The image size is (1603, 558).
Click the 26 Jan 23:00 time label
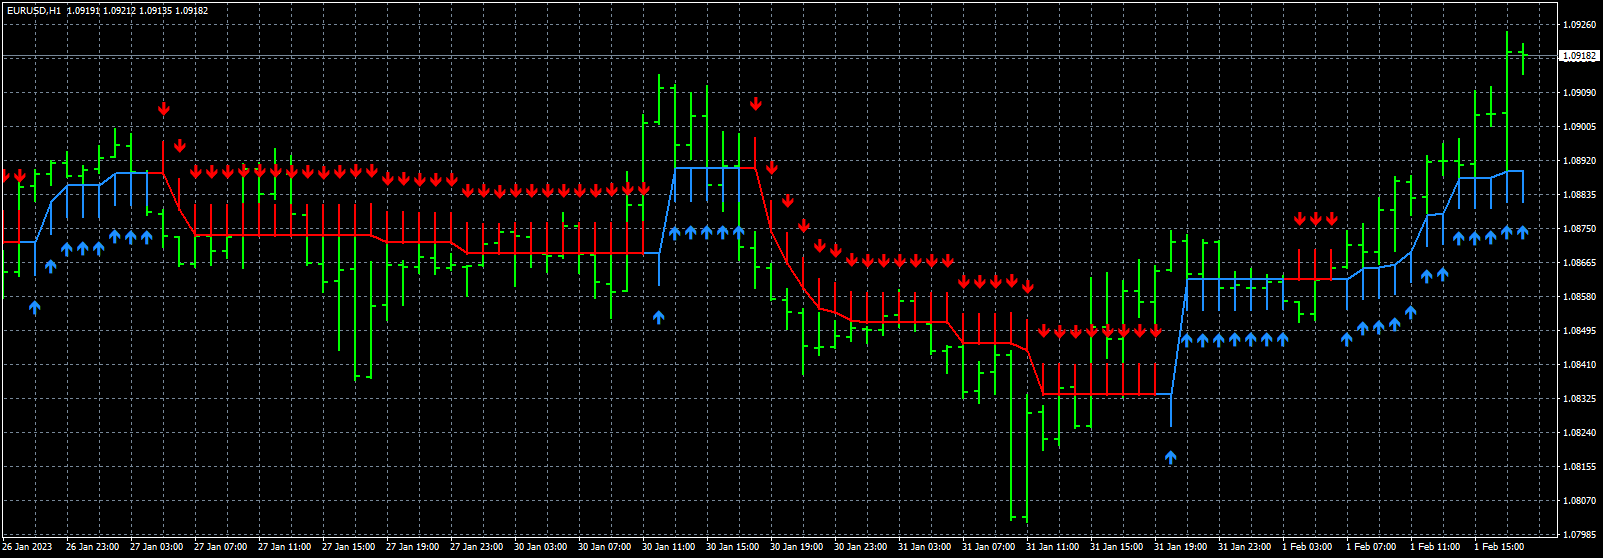tap(93, 547)
